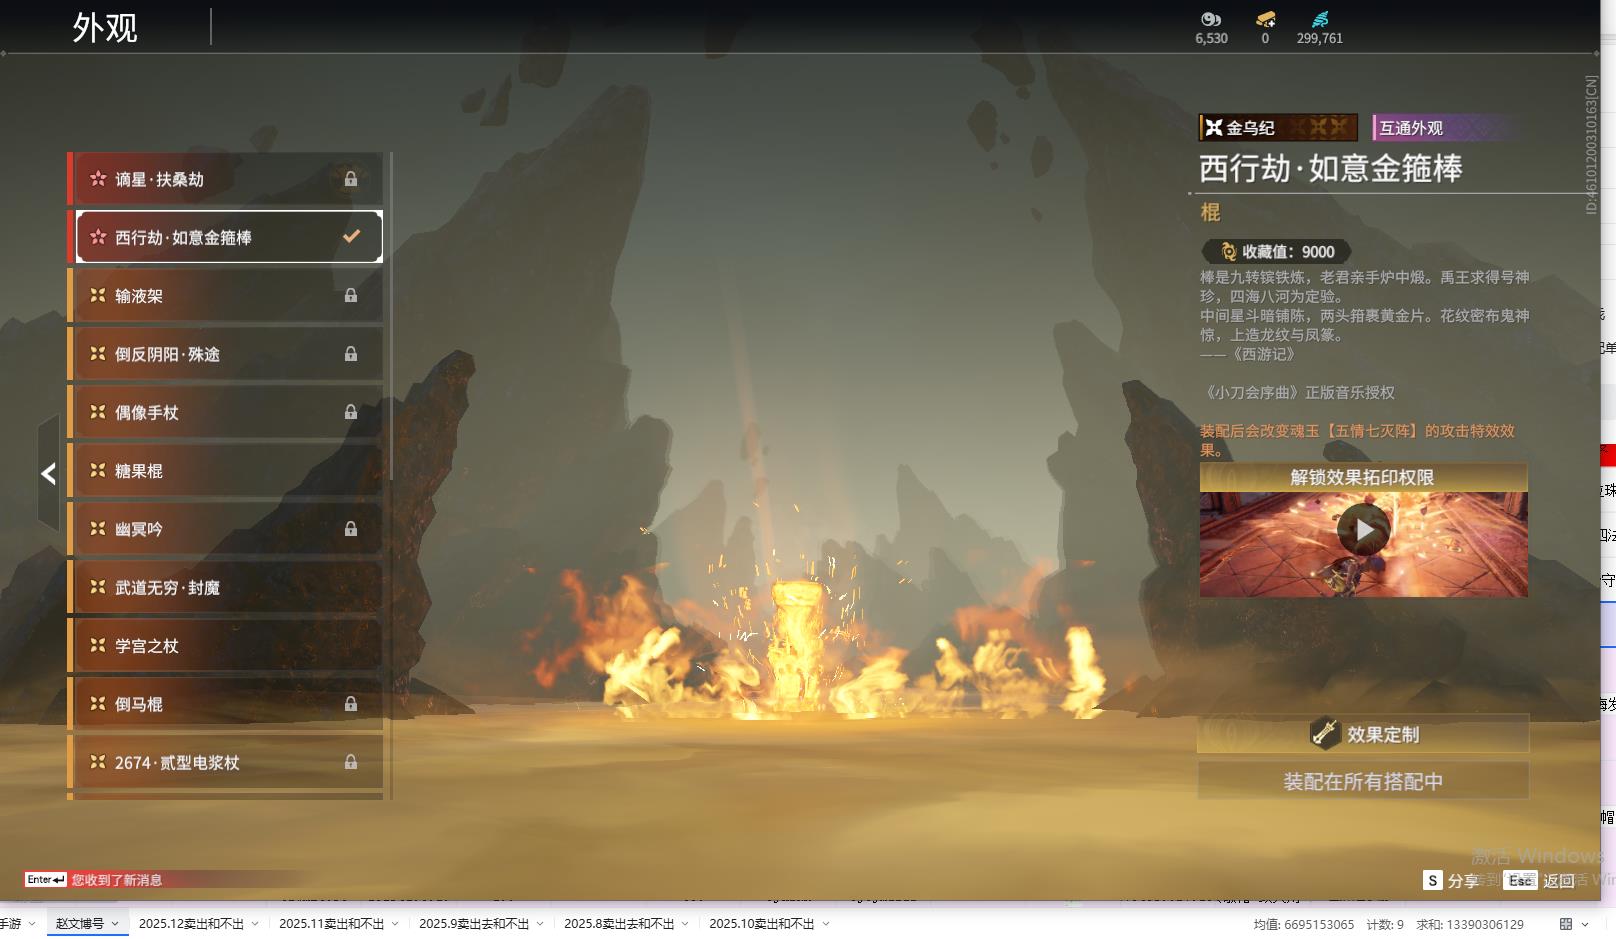Click the Enter key new-message icon

coord(46,880)
